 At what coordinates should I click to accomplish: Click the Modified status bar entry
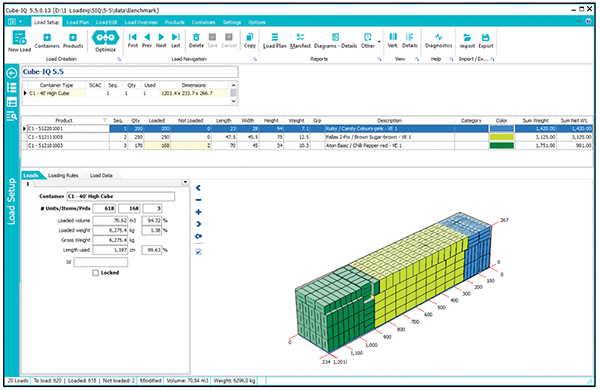click(x=150, y=380)
